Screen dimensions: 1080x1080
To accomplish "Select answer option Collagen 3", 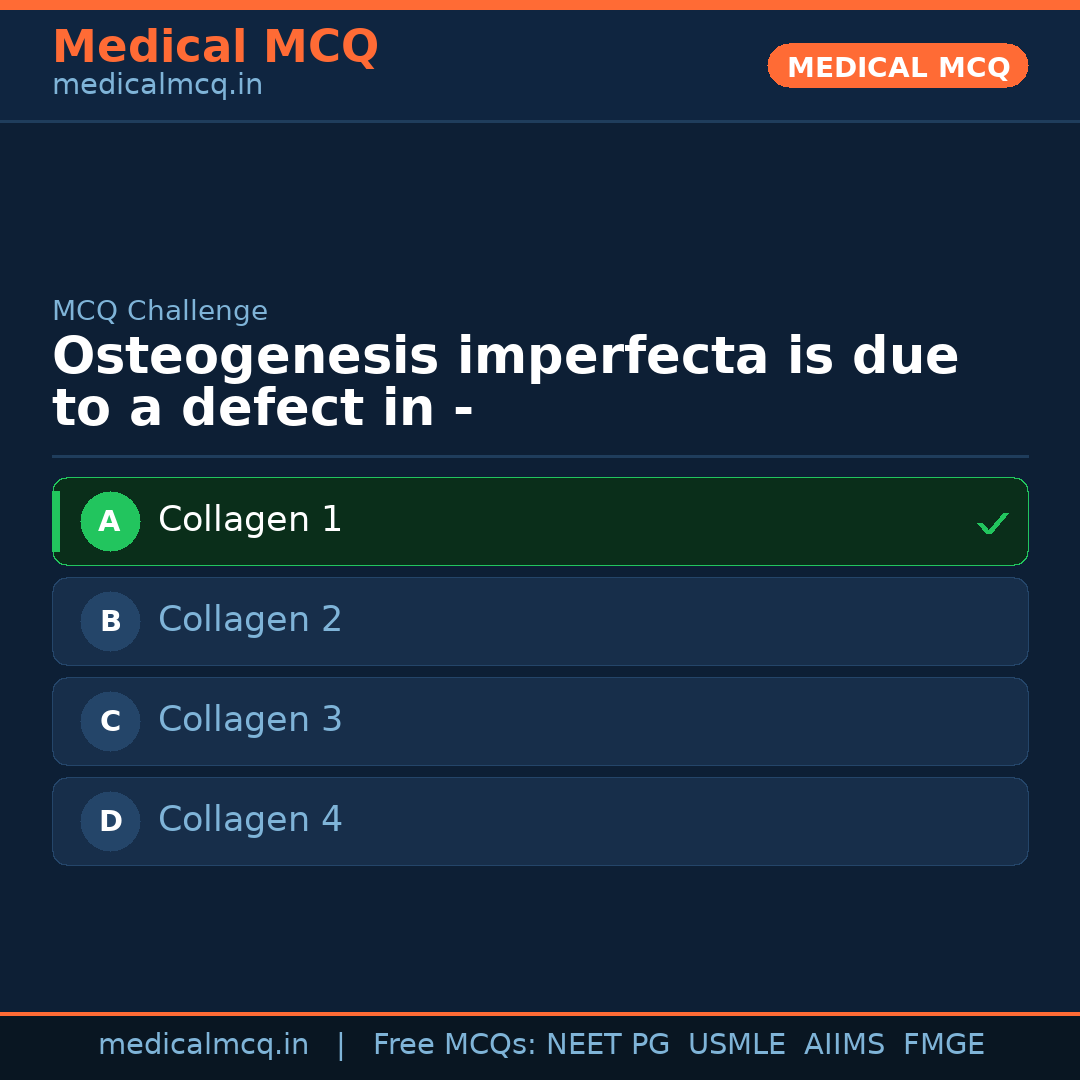I will pyautogui.click(x=540, y=721).
